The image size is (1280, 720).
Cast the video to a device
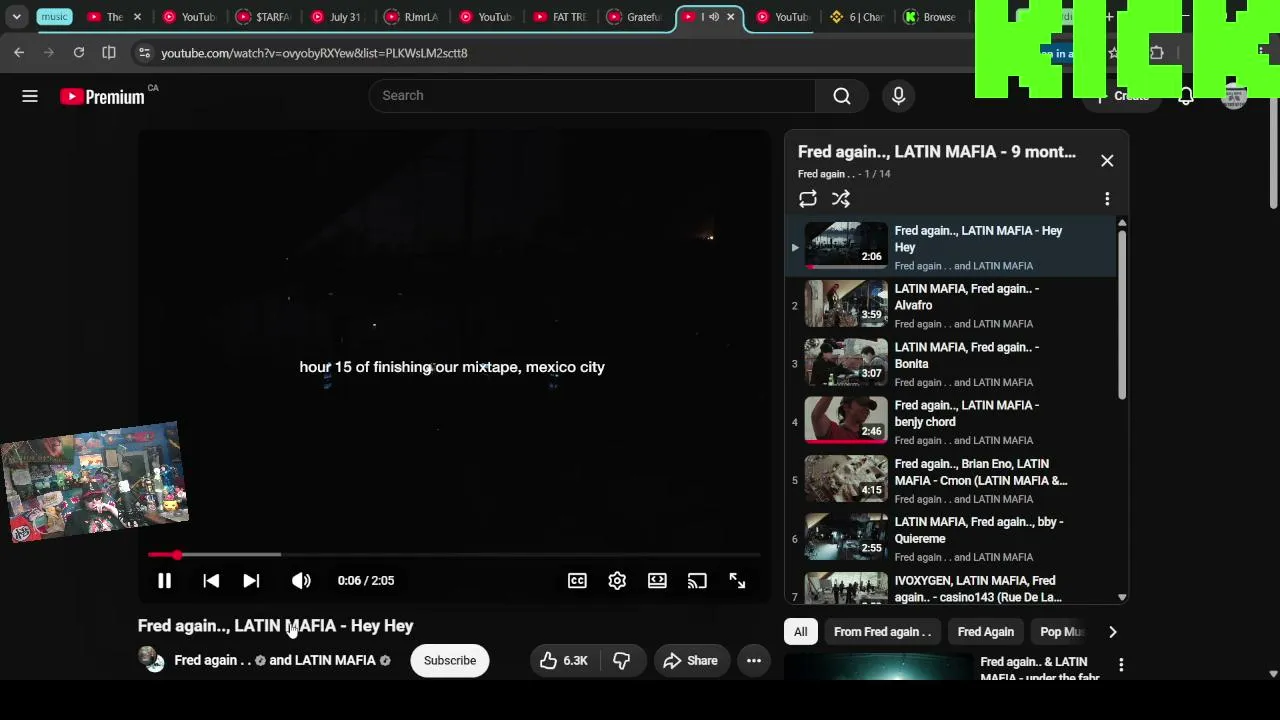tap(697, 581)
